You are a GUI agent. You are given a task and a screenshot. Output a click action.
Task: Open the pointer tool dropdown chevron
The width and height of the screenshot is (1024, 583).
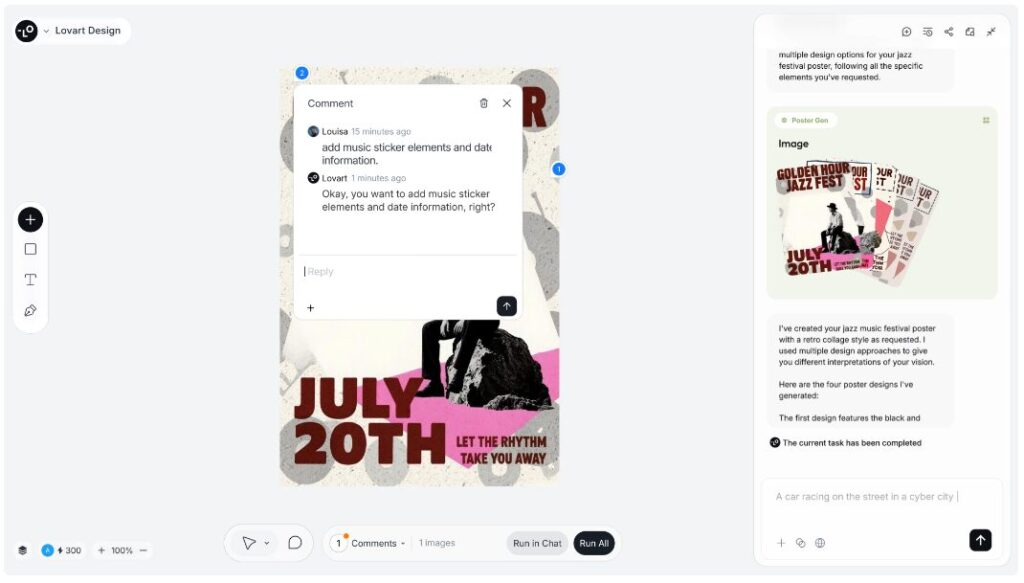(x=267, y=543)
